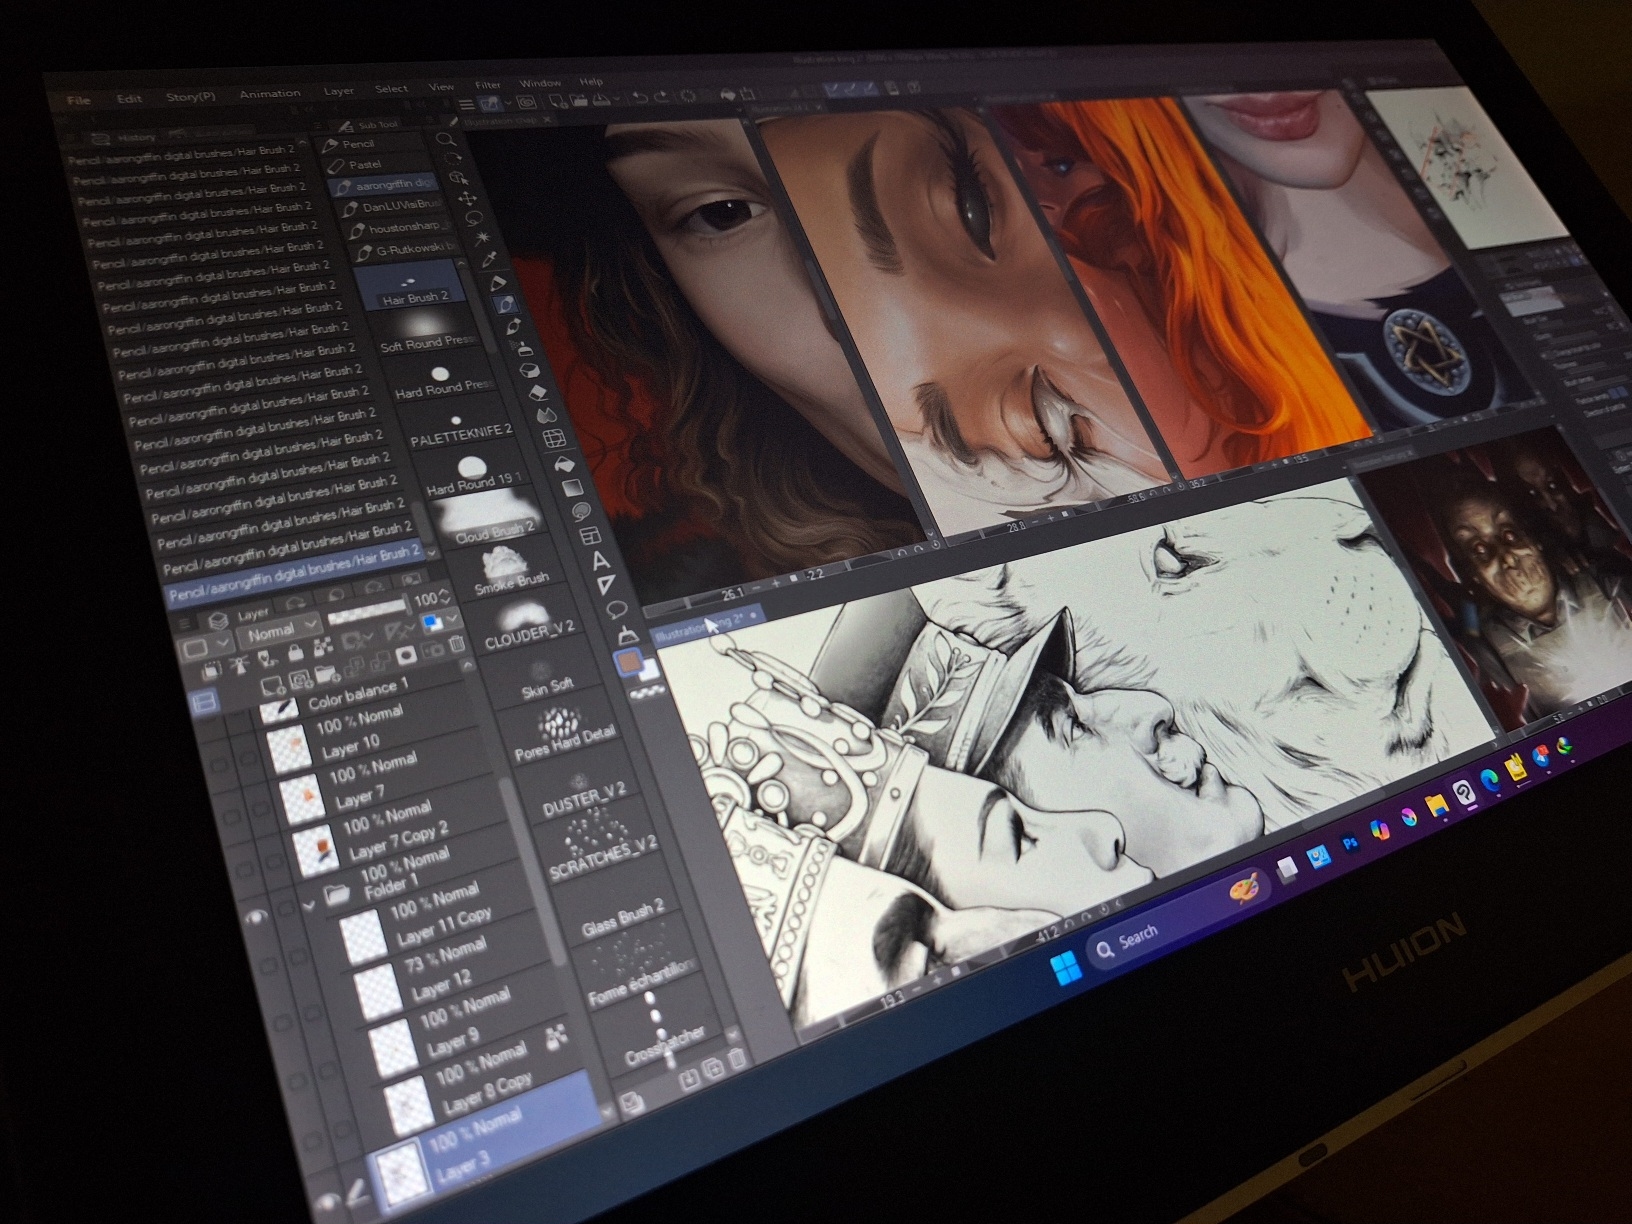Viewport: 1632px width, 1224px height.
Task: Toggle visibility of Layer 3
Action: point(328,1203)
